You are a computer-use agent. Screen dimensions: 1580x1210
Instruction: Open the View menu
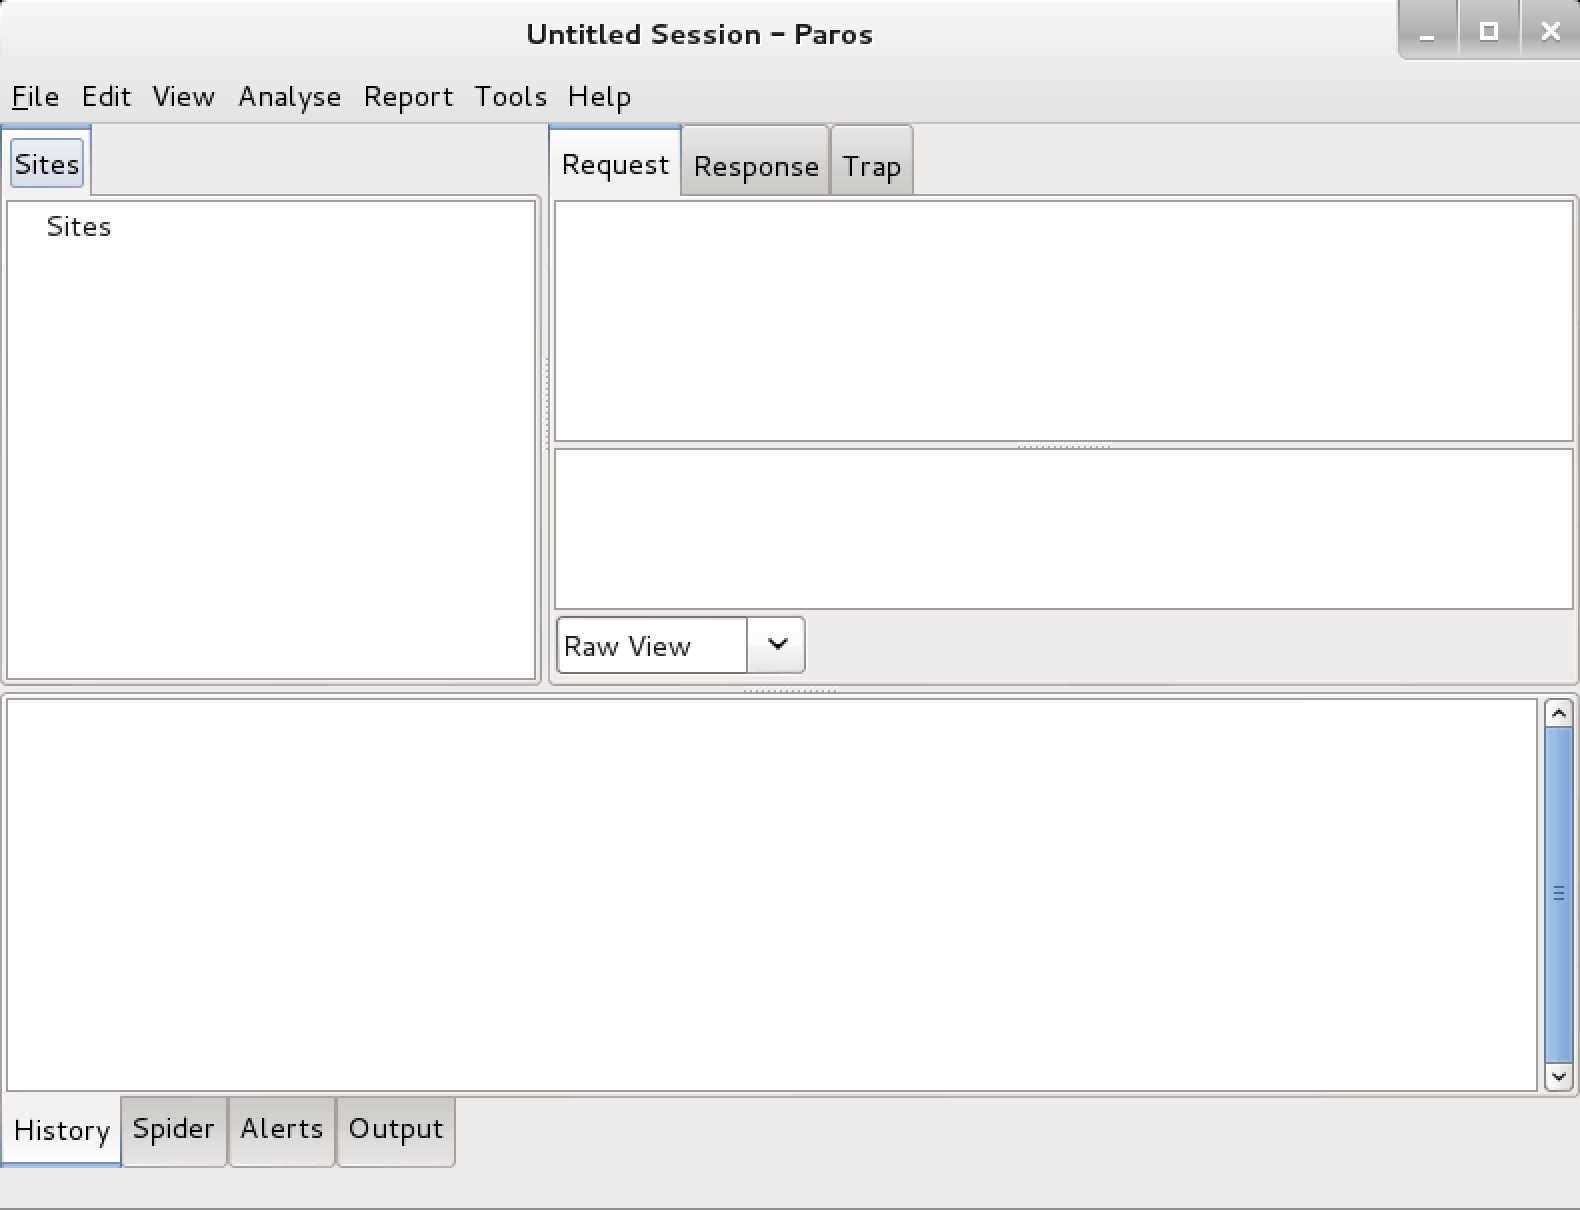point(183,97)
